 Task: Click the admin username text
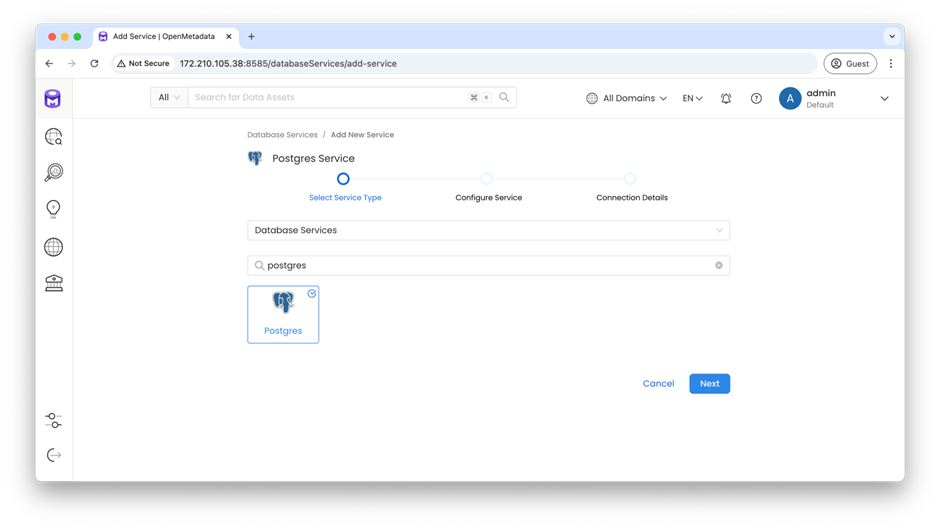pyautogui.click(x=821, y=93)
